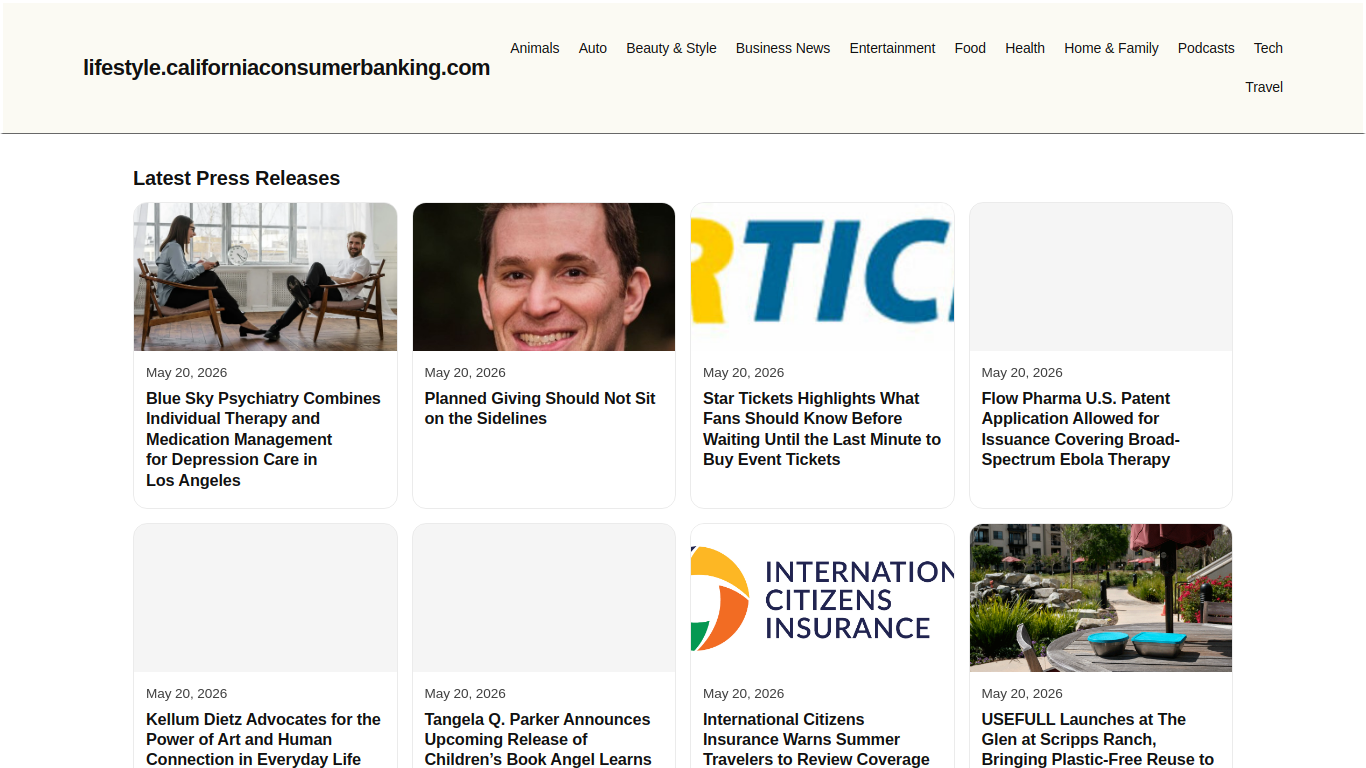The image size is (1366, 768).
Task: Open 'Planned Giving Should Not Sit on the Sidelines'
Action: (540, 408)
